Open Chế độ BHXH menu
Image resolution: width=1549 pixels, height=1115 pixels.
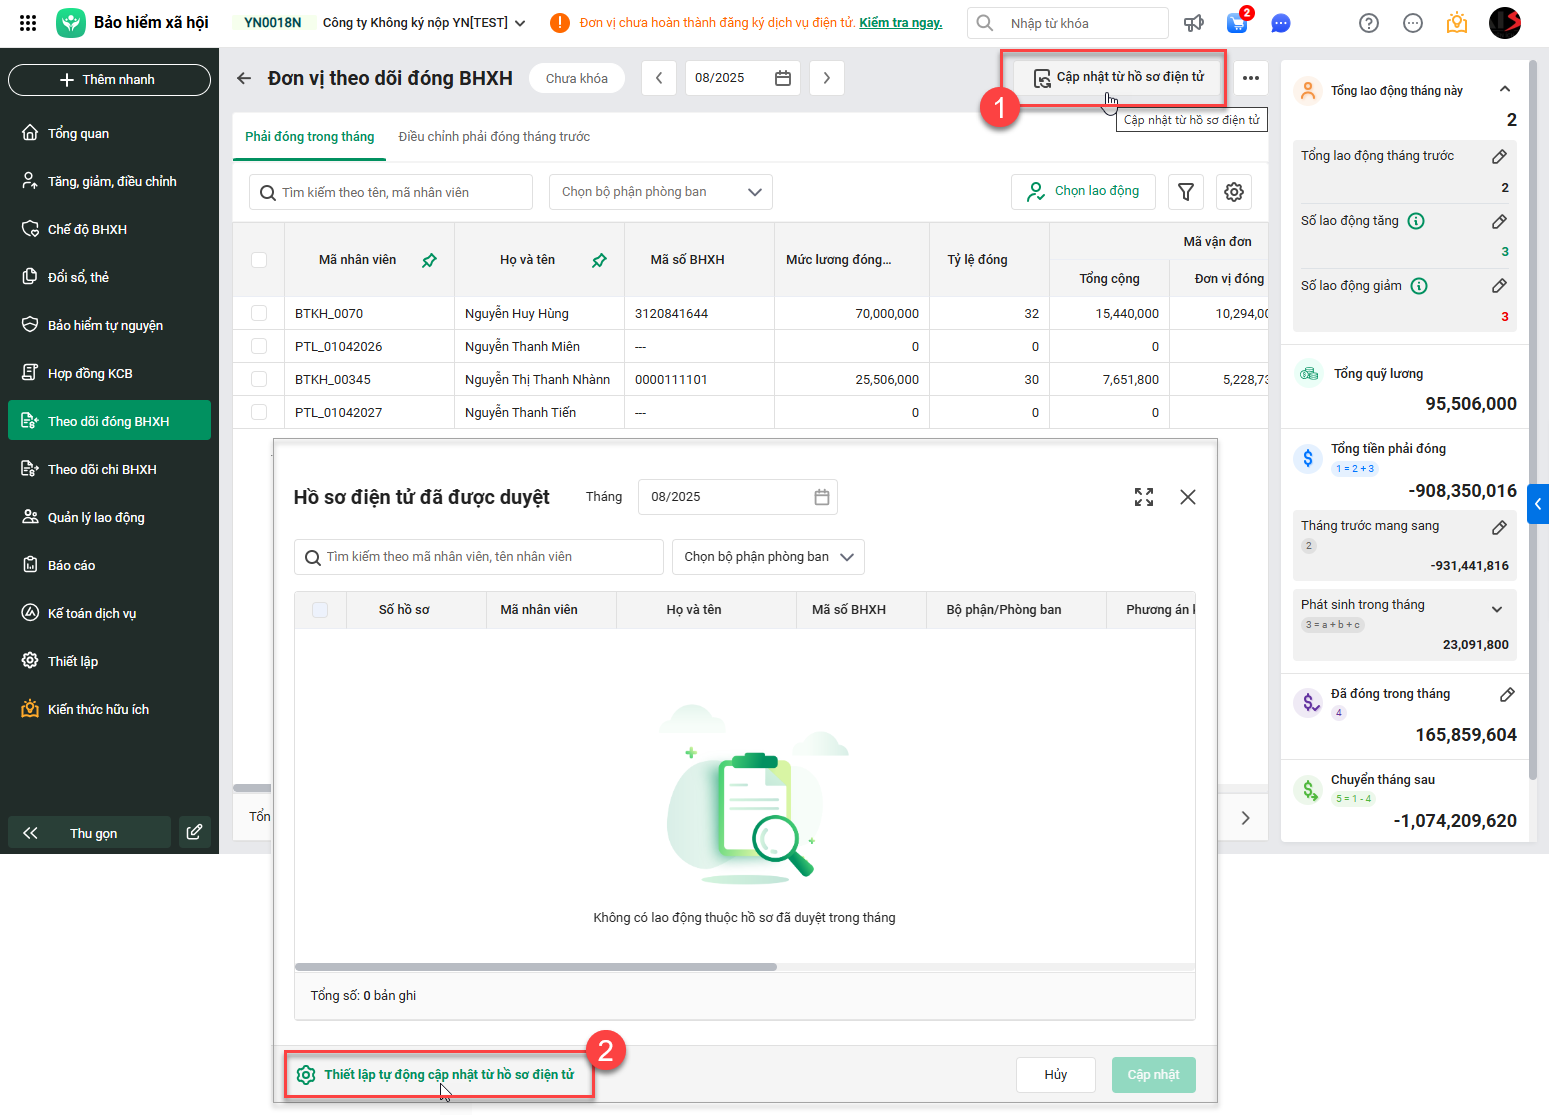point(109,229)
